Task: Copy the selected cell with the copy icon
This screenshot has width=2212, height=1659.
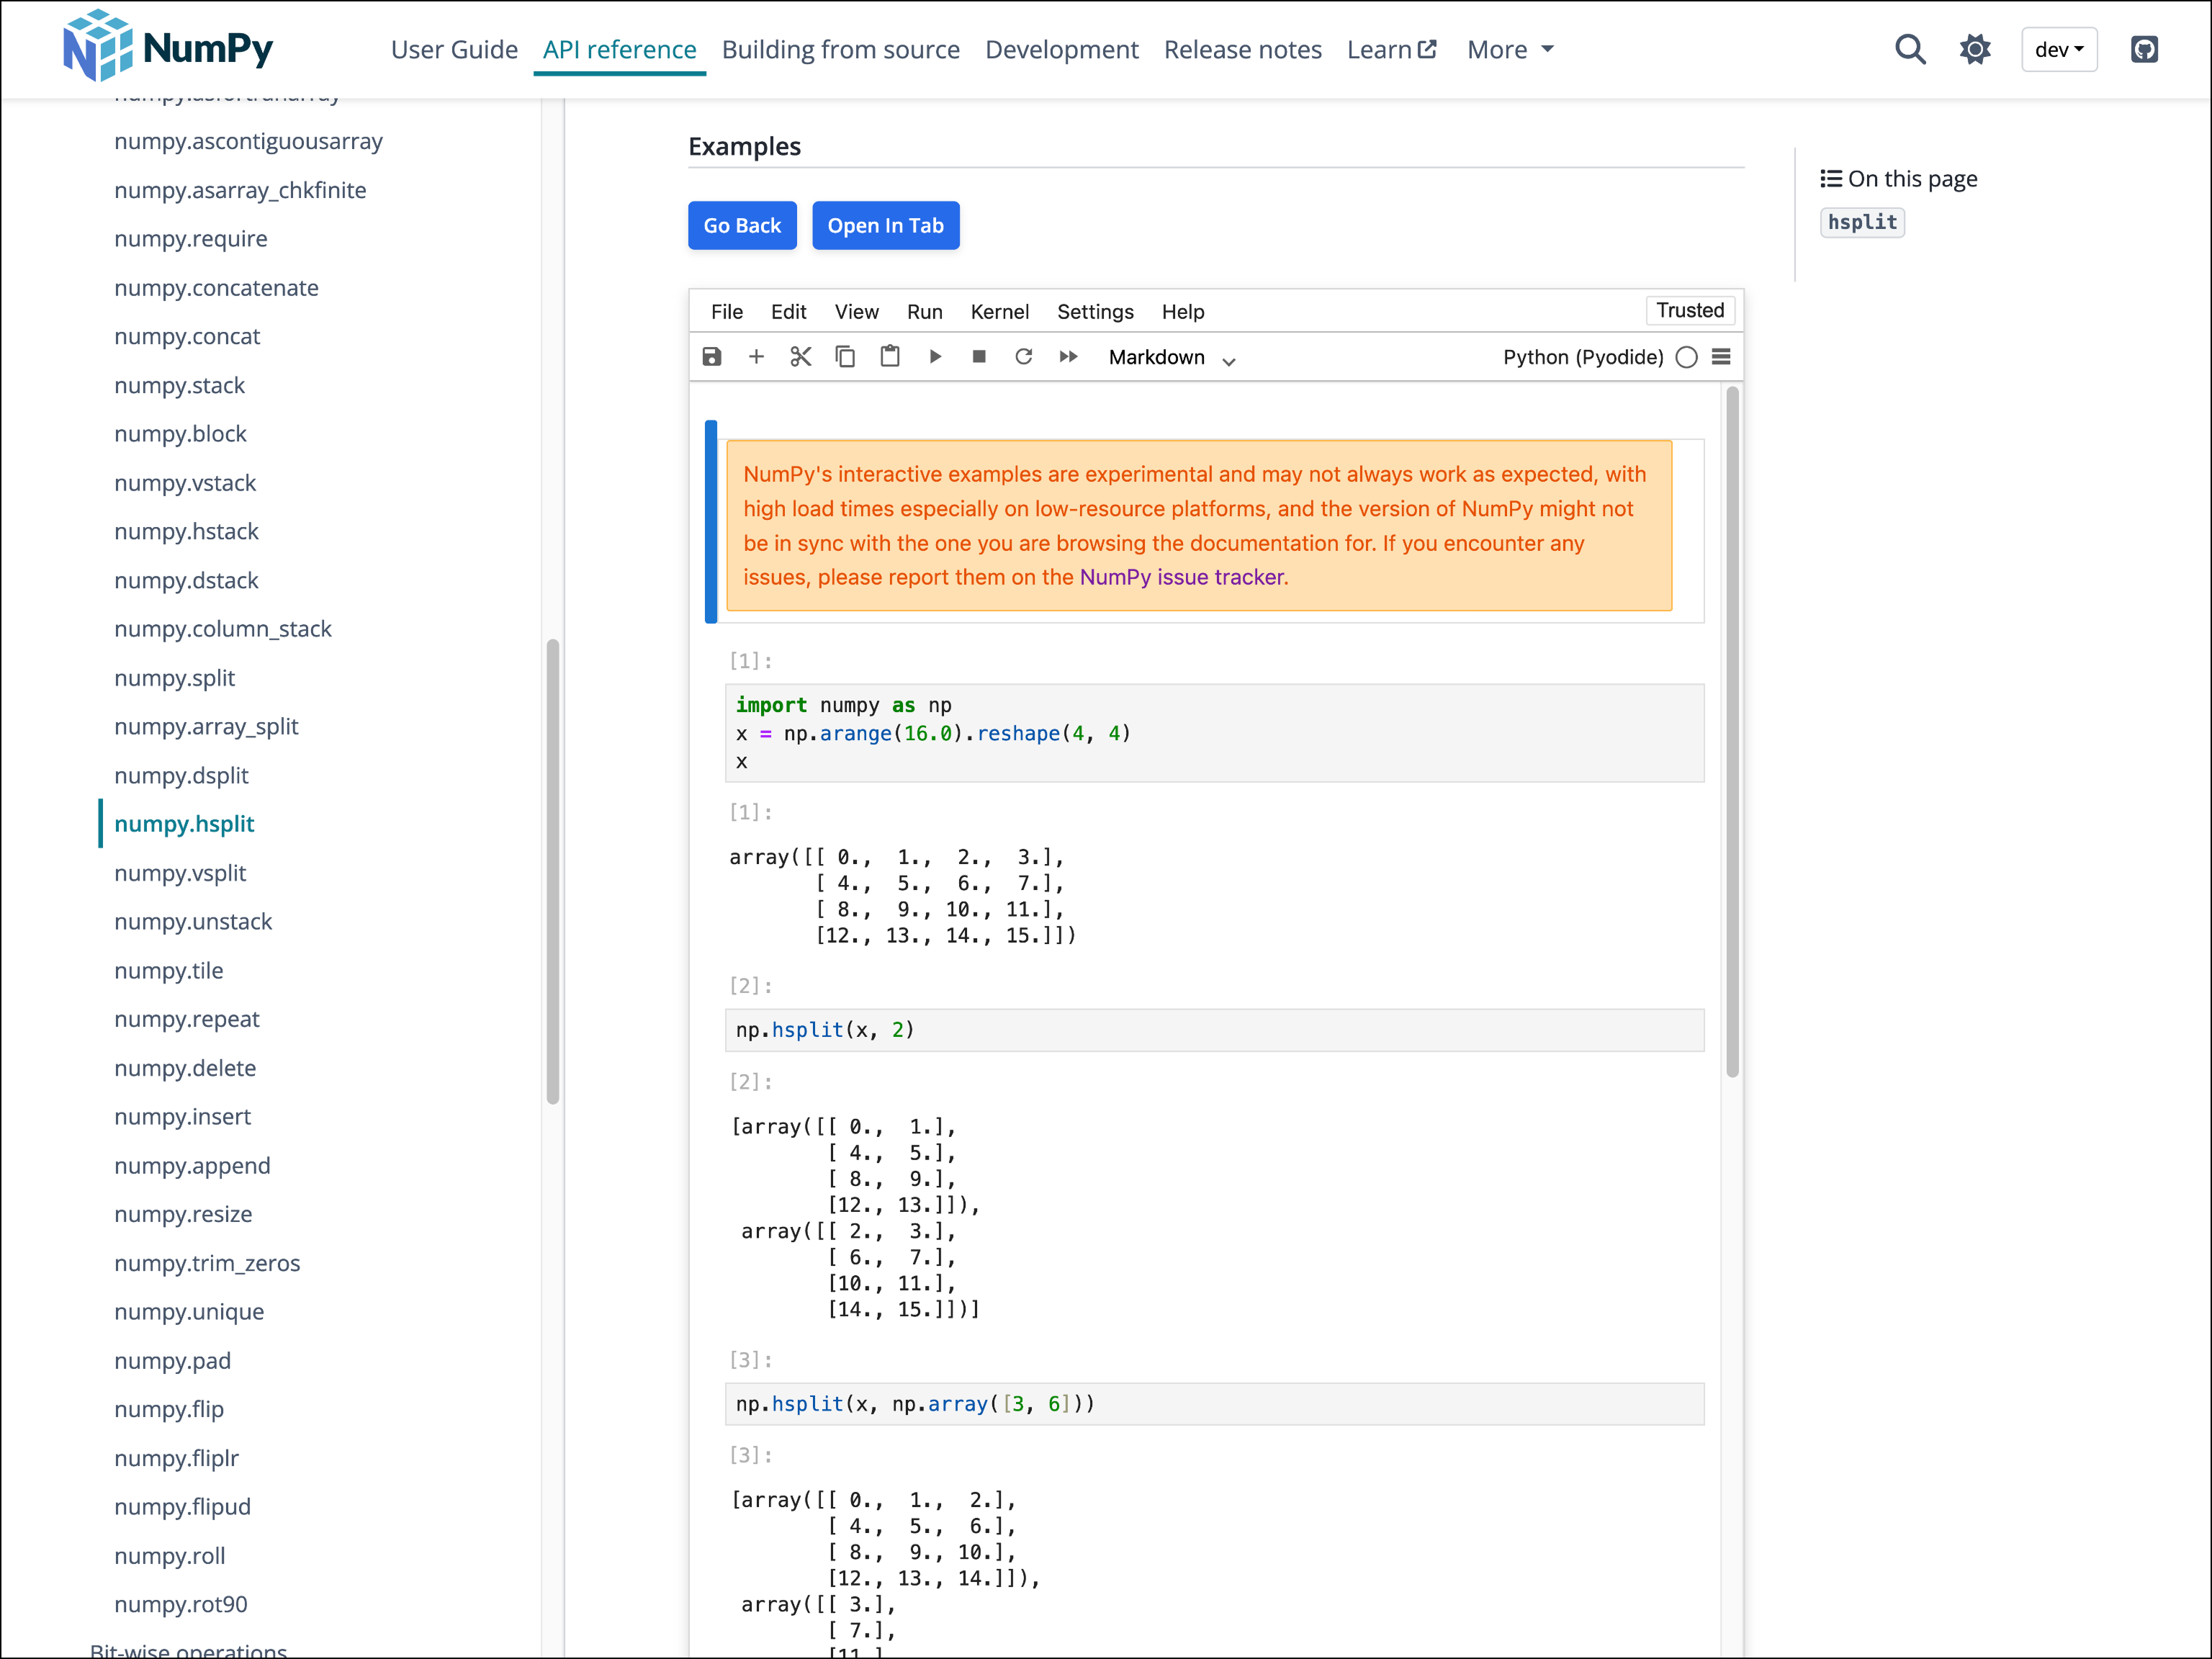Action: pos(845,357)
